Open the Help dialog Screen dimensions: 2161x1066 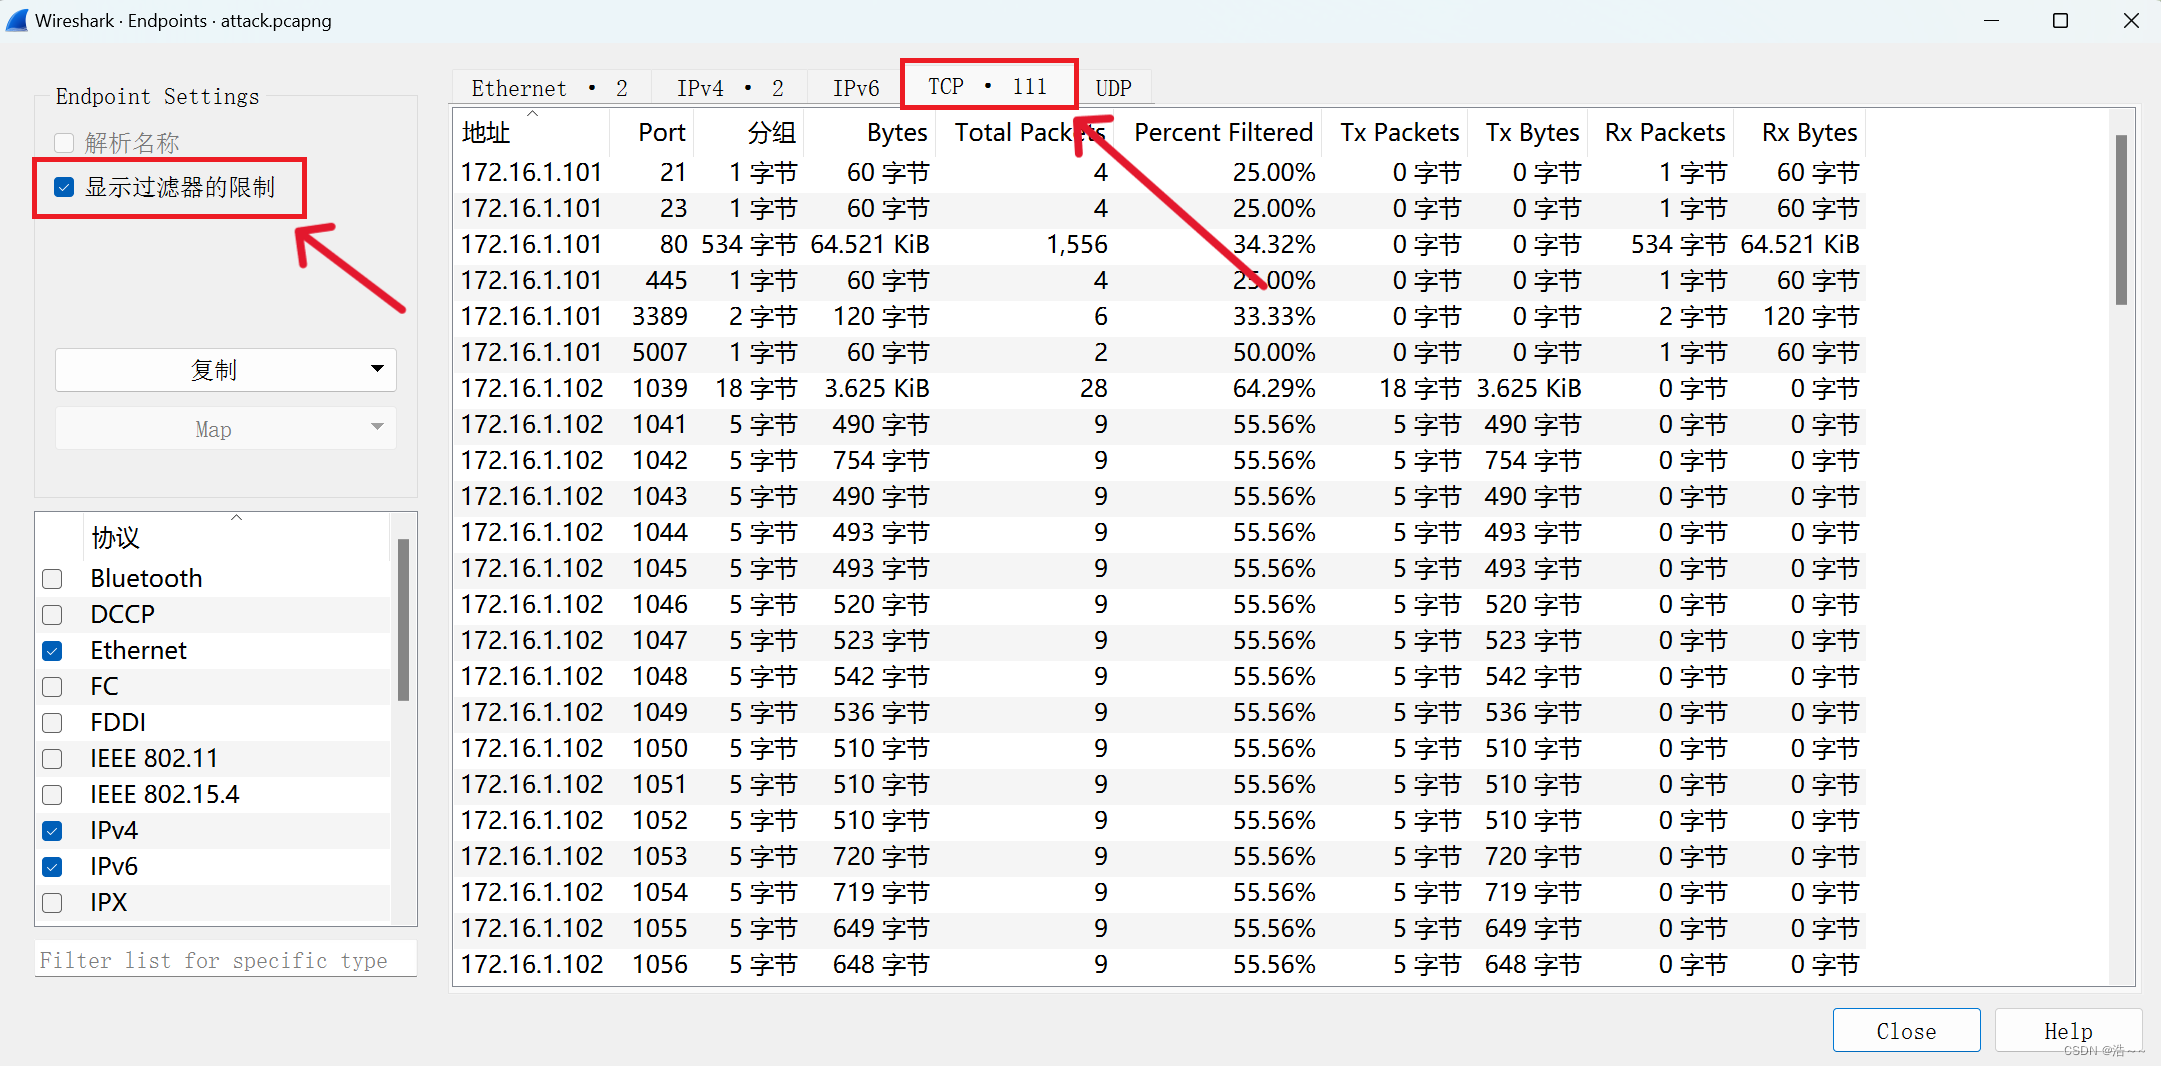[2066, 1030]
